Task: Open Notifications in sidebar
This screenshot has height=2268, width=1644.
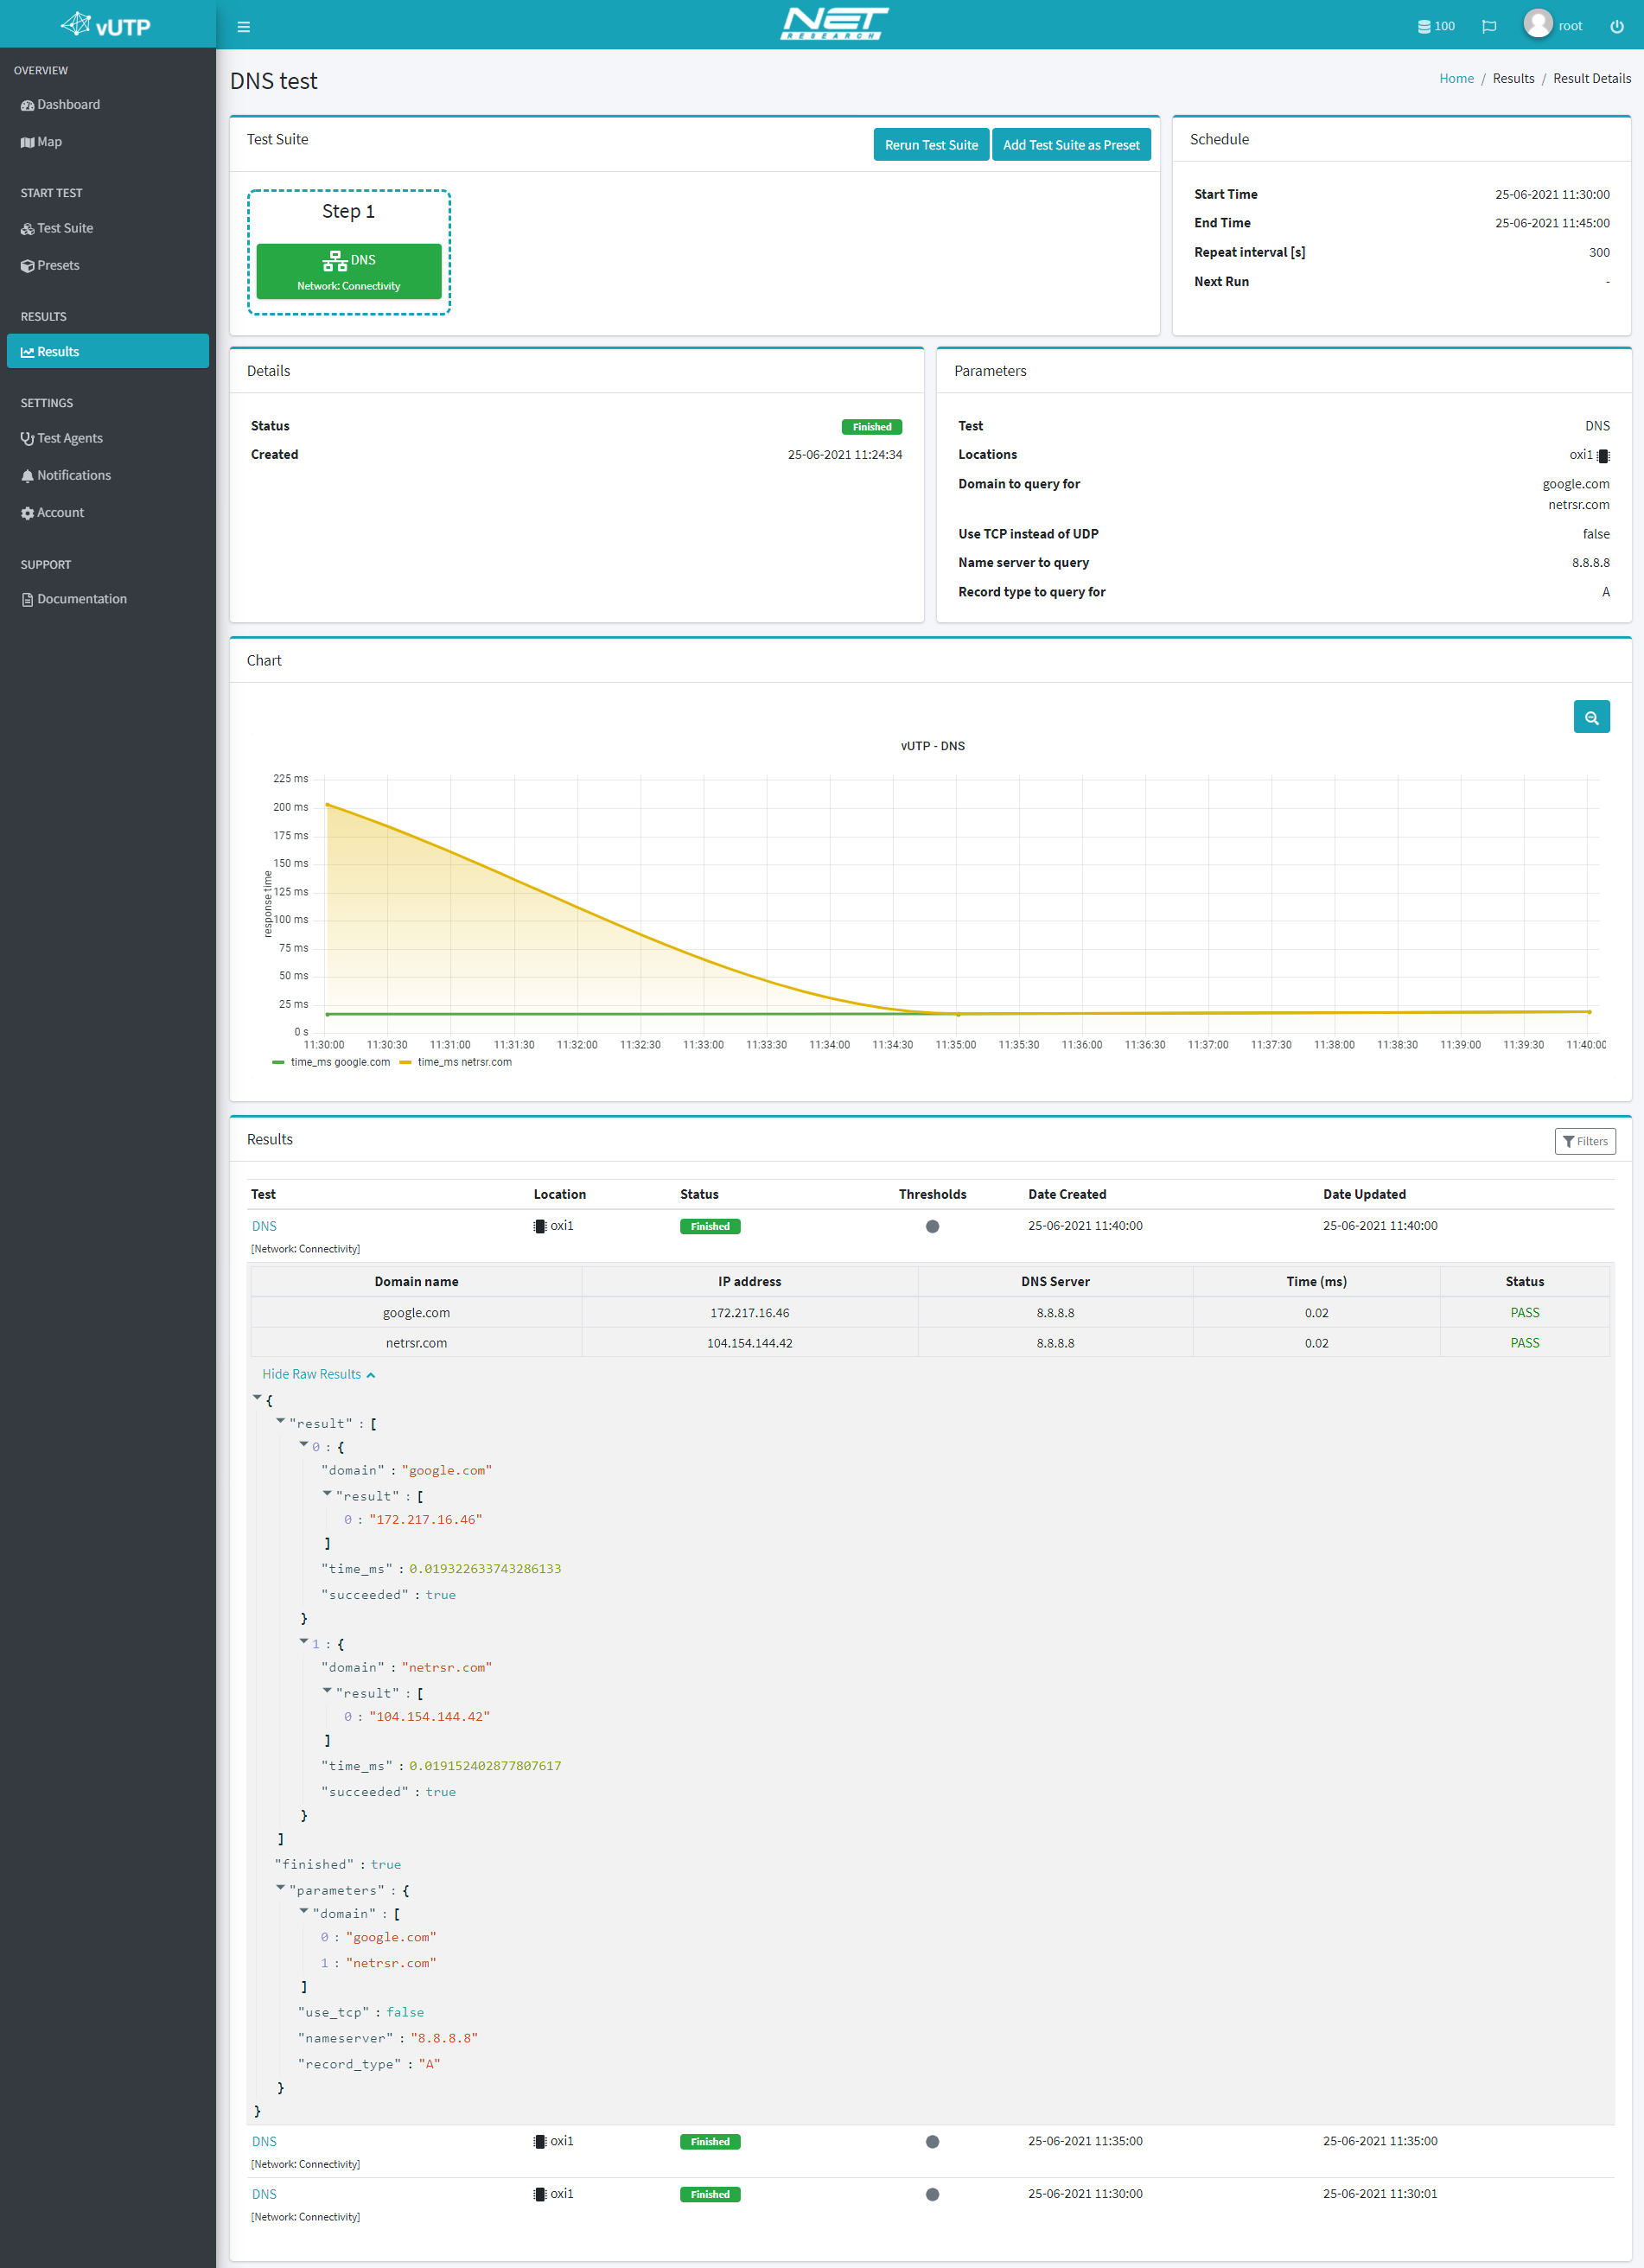Action: pyautogui.click(x=108, y=475)
